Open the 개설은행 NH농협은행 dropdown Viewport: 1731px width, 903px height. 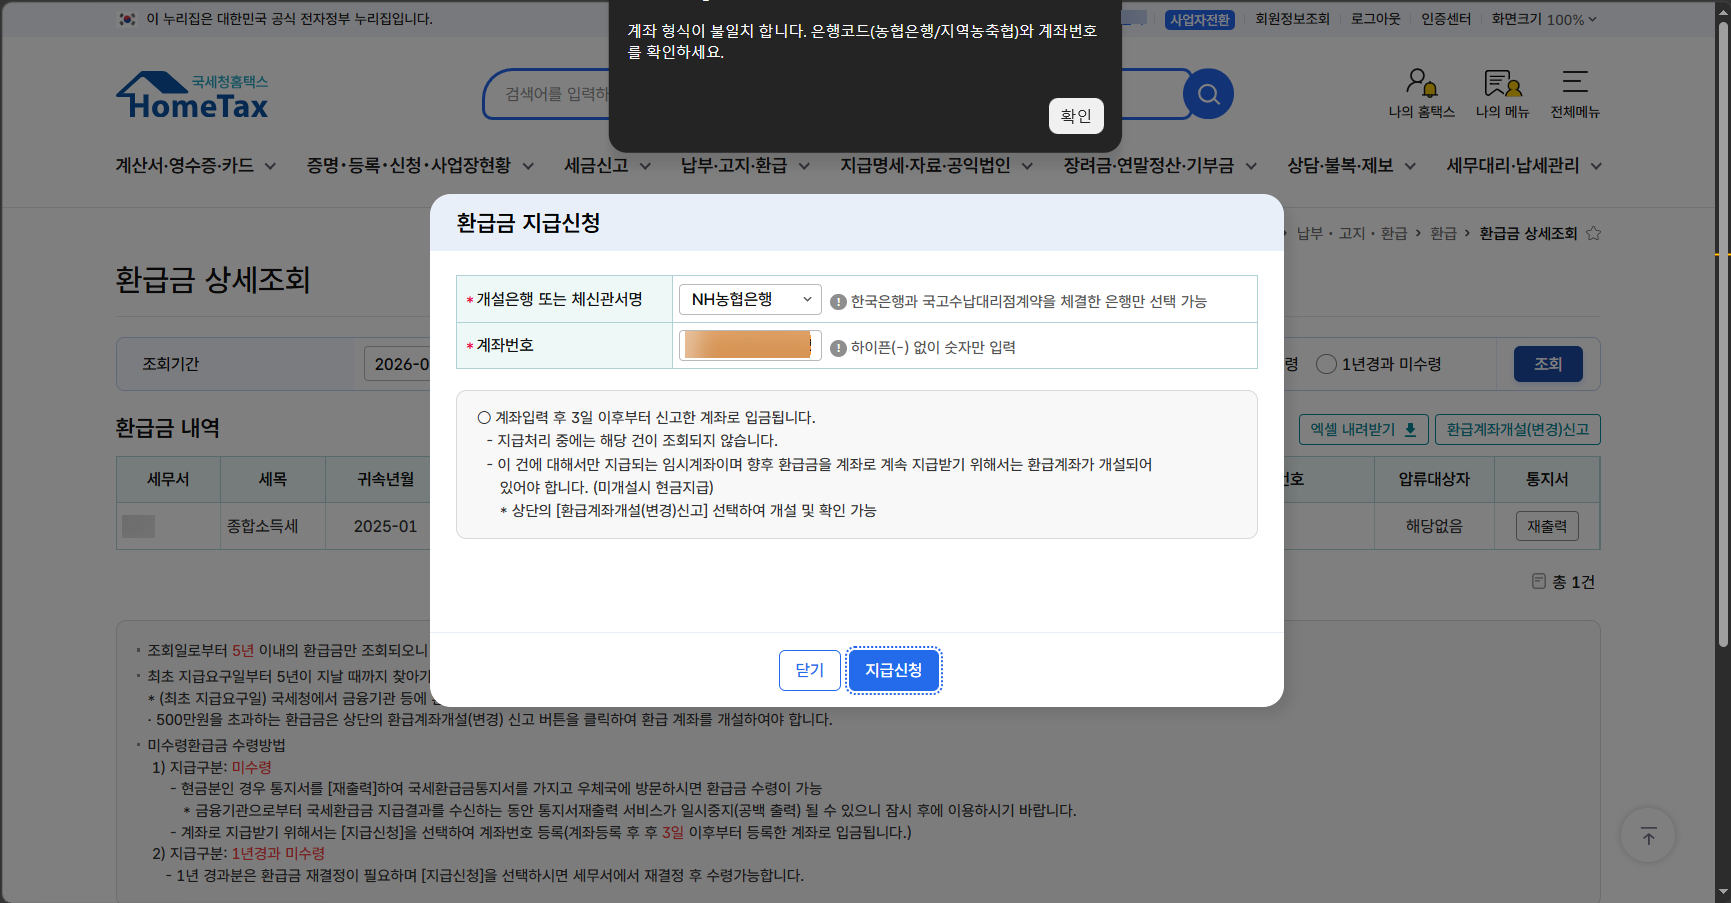pyautogui.click(x=750, y=299)
